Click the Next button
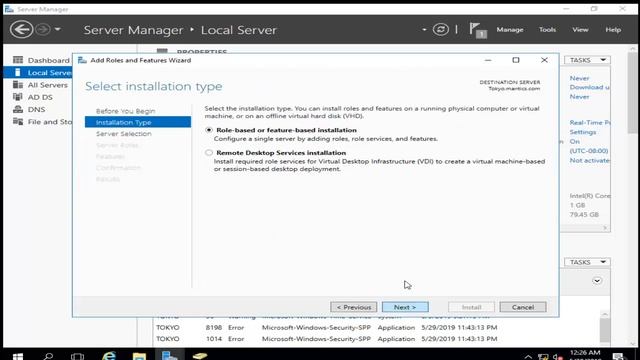The image size is (640, 360). tap(405, 307)
